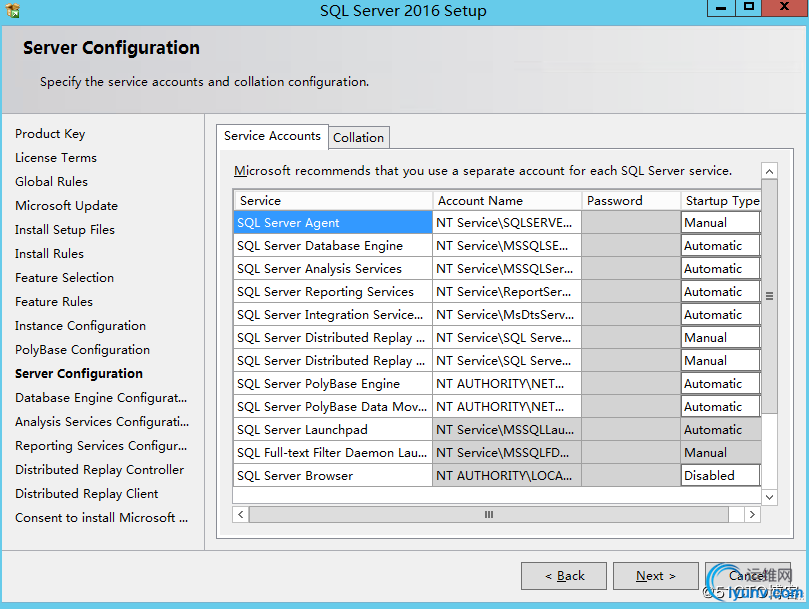
Task: Maximize the SQL Server 2016 Setup window
Action: (x=749, y=8)
